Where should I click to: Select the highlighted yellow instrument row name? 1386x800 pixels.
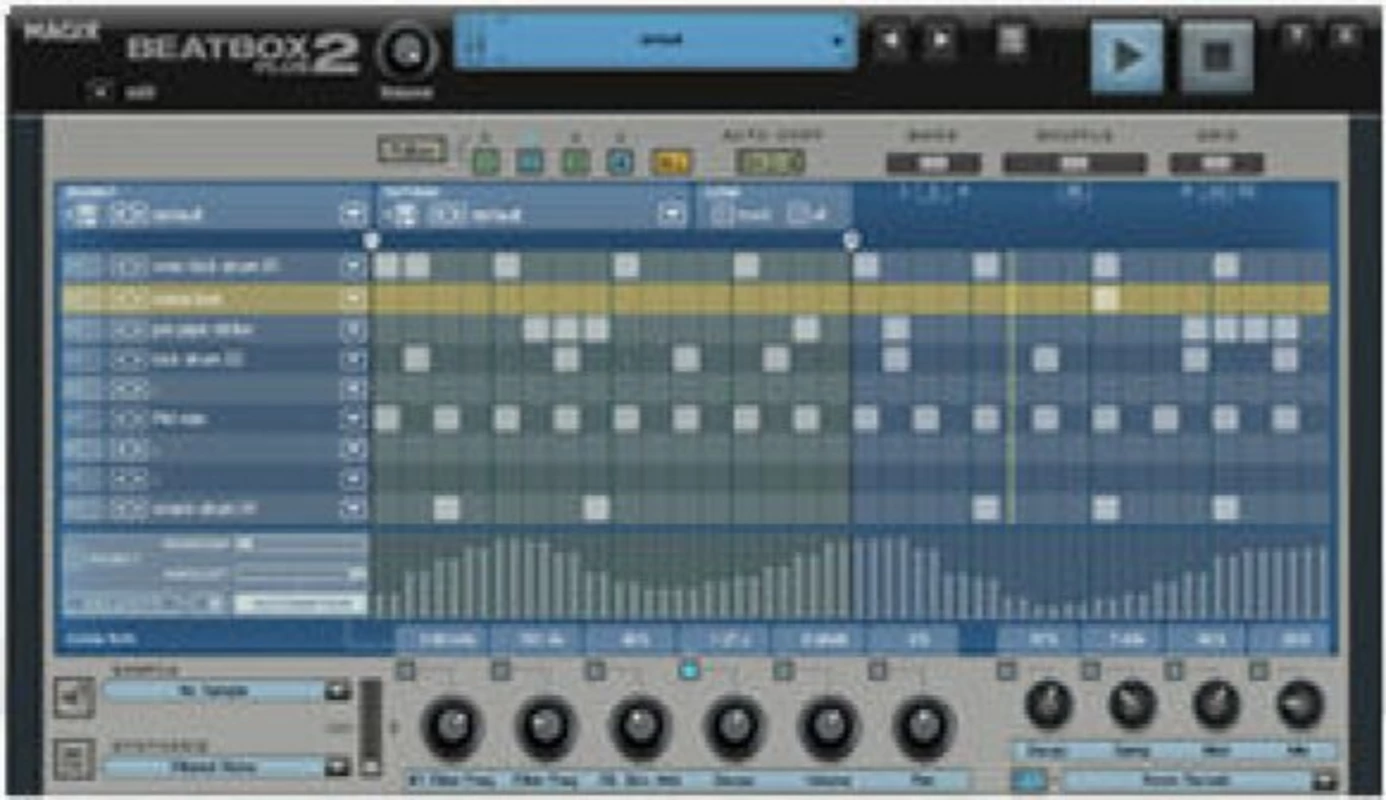click(188, 299)
